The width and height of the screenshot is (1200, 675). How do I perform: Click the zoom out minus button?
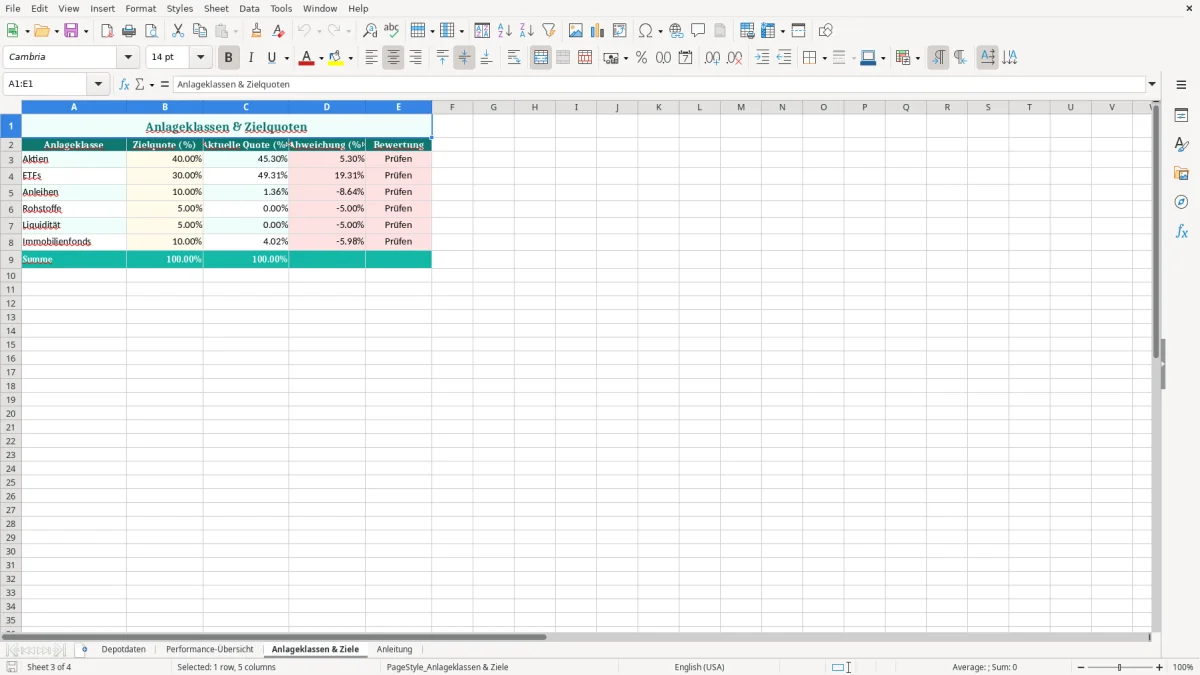[1081, 667]
